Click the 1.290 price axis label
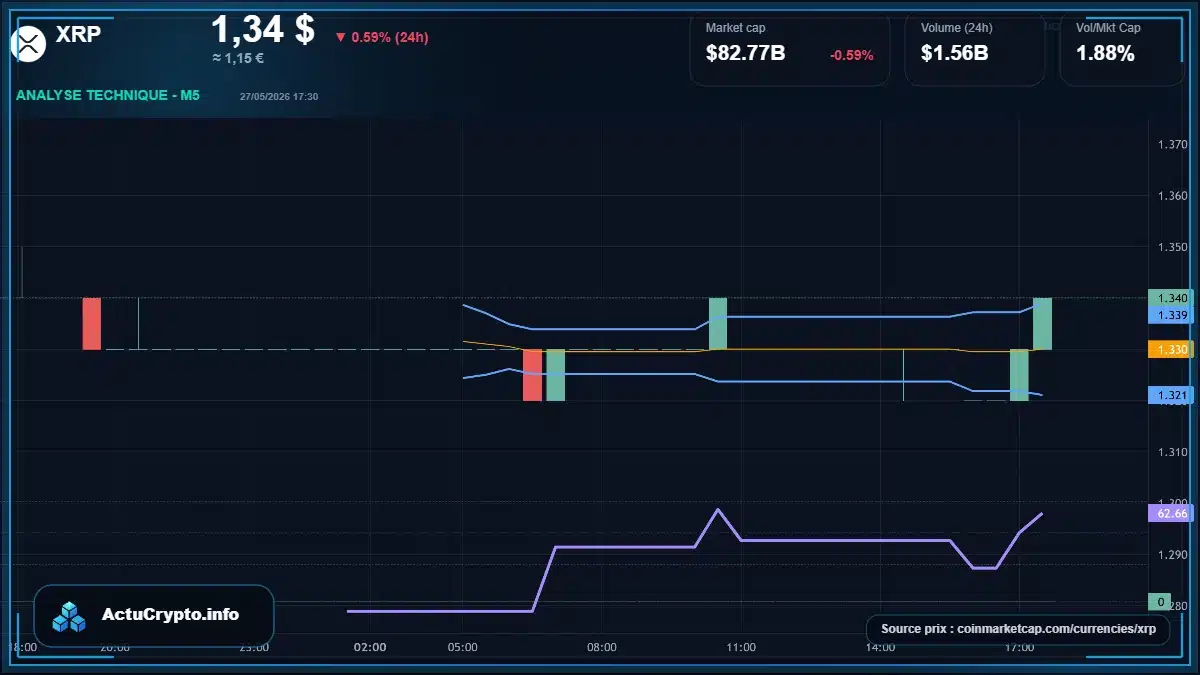 coord(1172,554)
